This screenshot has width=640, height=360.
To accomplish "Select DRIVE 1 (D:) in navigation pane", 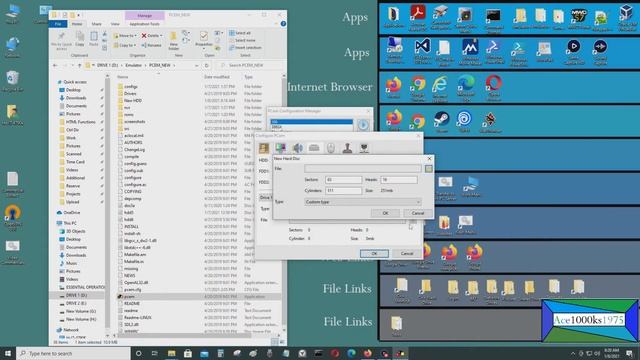I will [x=76, y=295].
